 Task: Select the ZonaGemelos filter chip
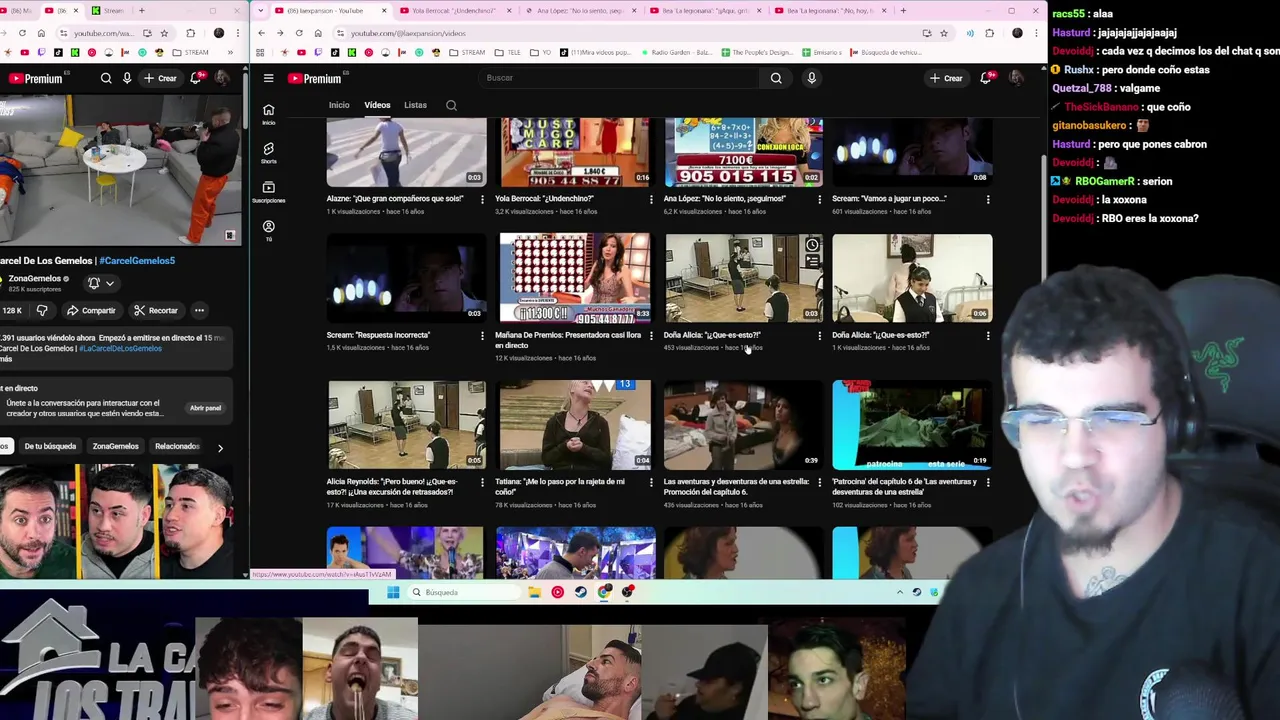point(116,446)
